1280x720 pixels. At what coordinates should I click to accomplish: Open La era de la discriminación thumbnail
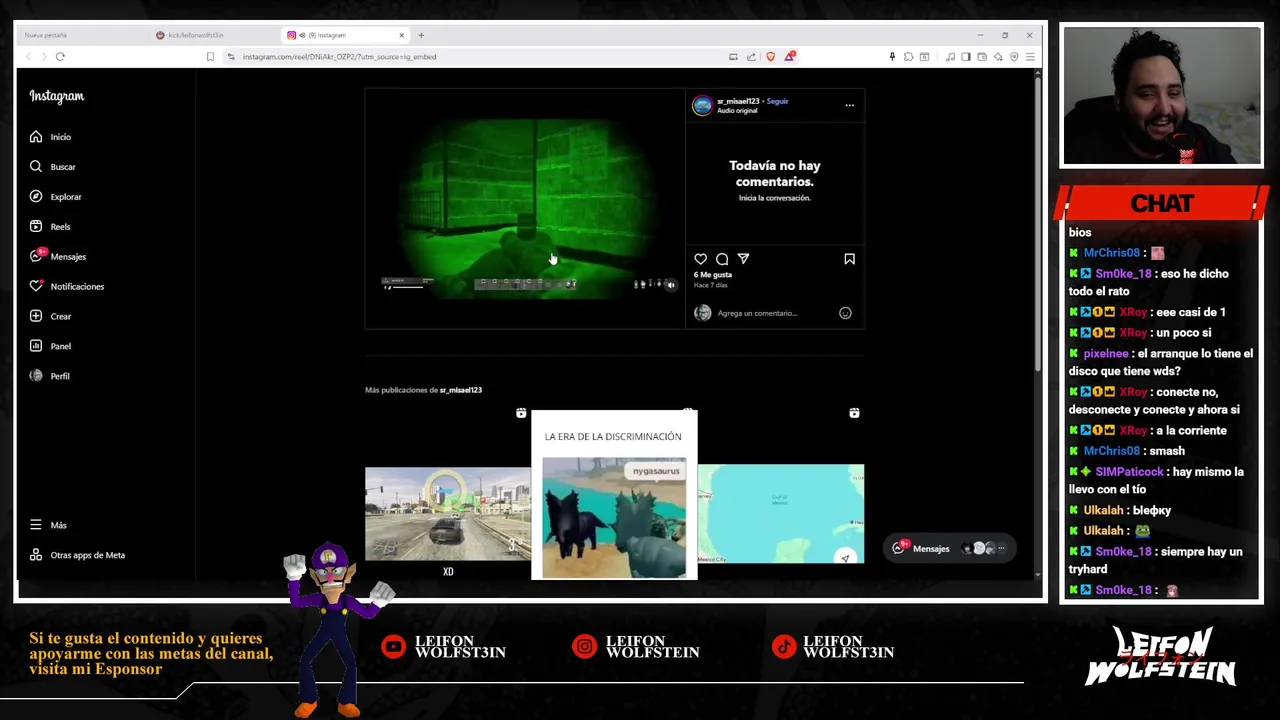pyautogui.click(x=614, y=495)
